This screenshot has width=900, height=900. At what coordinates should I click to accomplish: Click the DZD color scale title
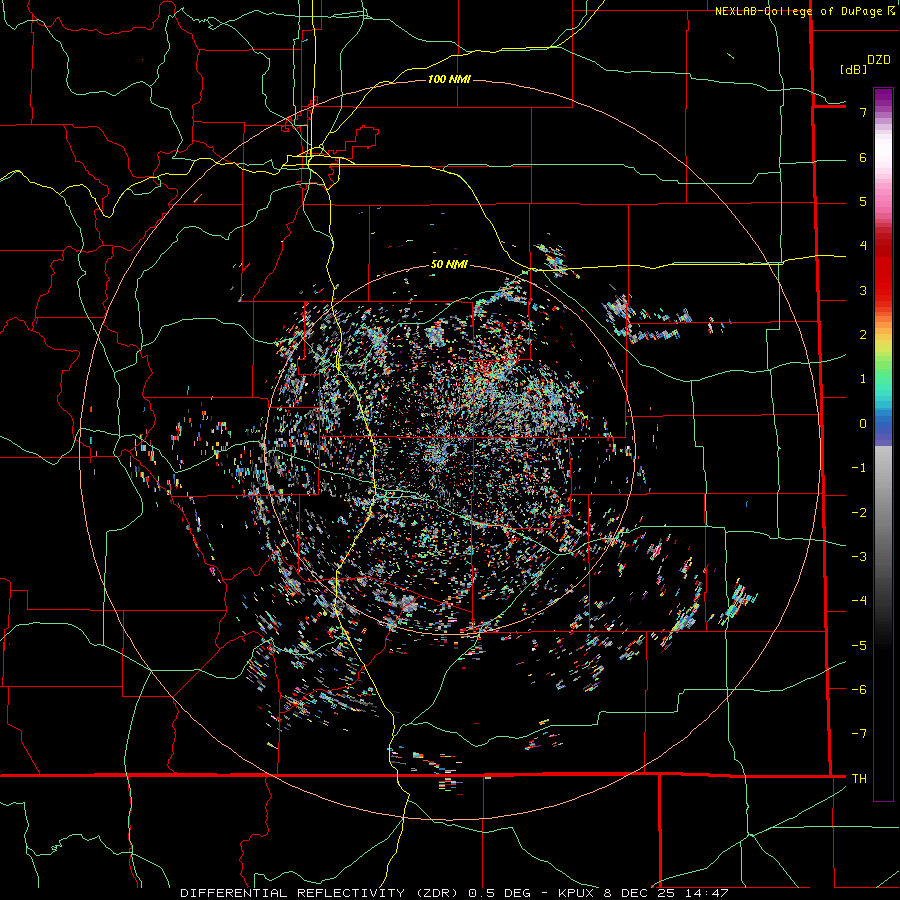(879, 60)
